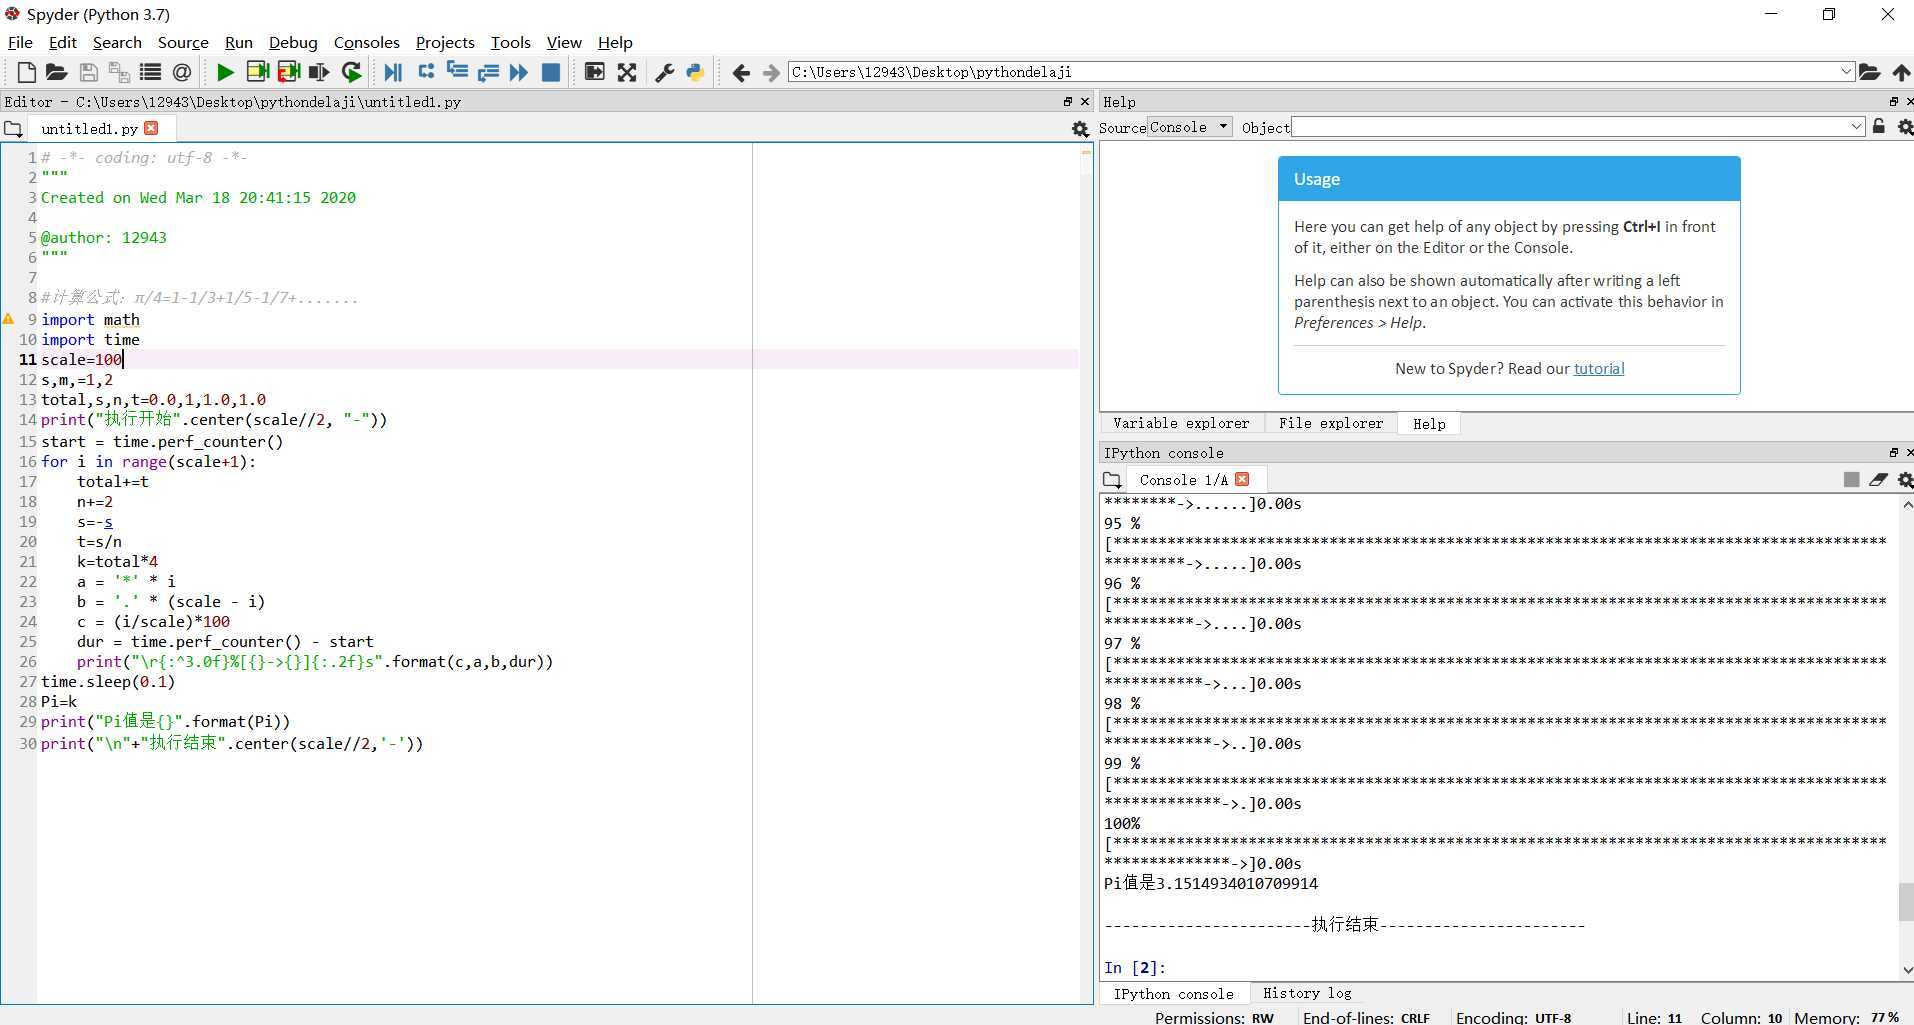Run the current cell and advance
Viewport: 1914px width, 1025px height.
(289, 72)
